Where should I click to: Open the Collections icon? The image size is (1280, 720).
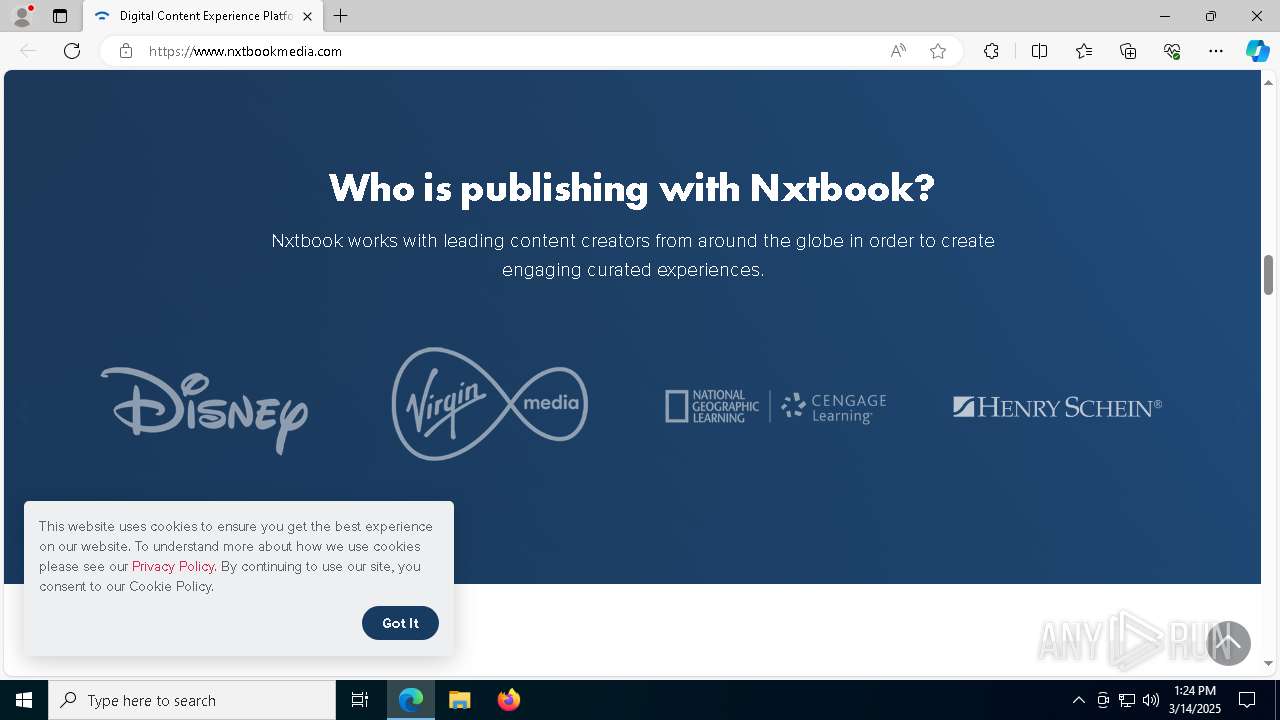coord(1128,51)
